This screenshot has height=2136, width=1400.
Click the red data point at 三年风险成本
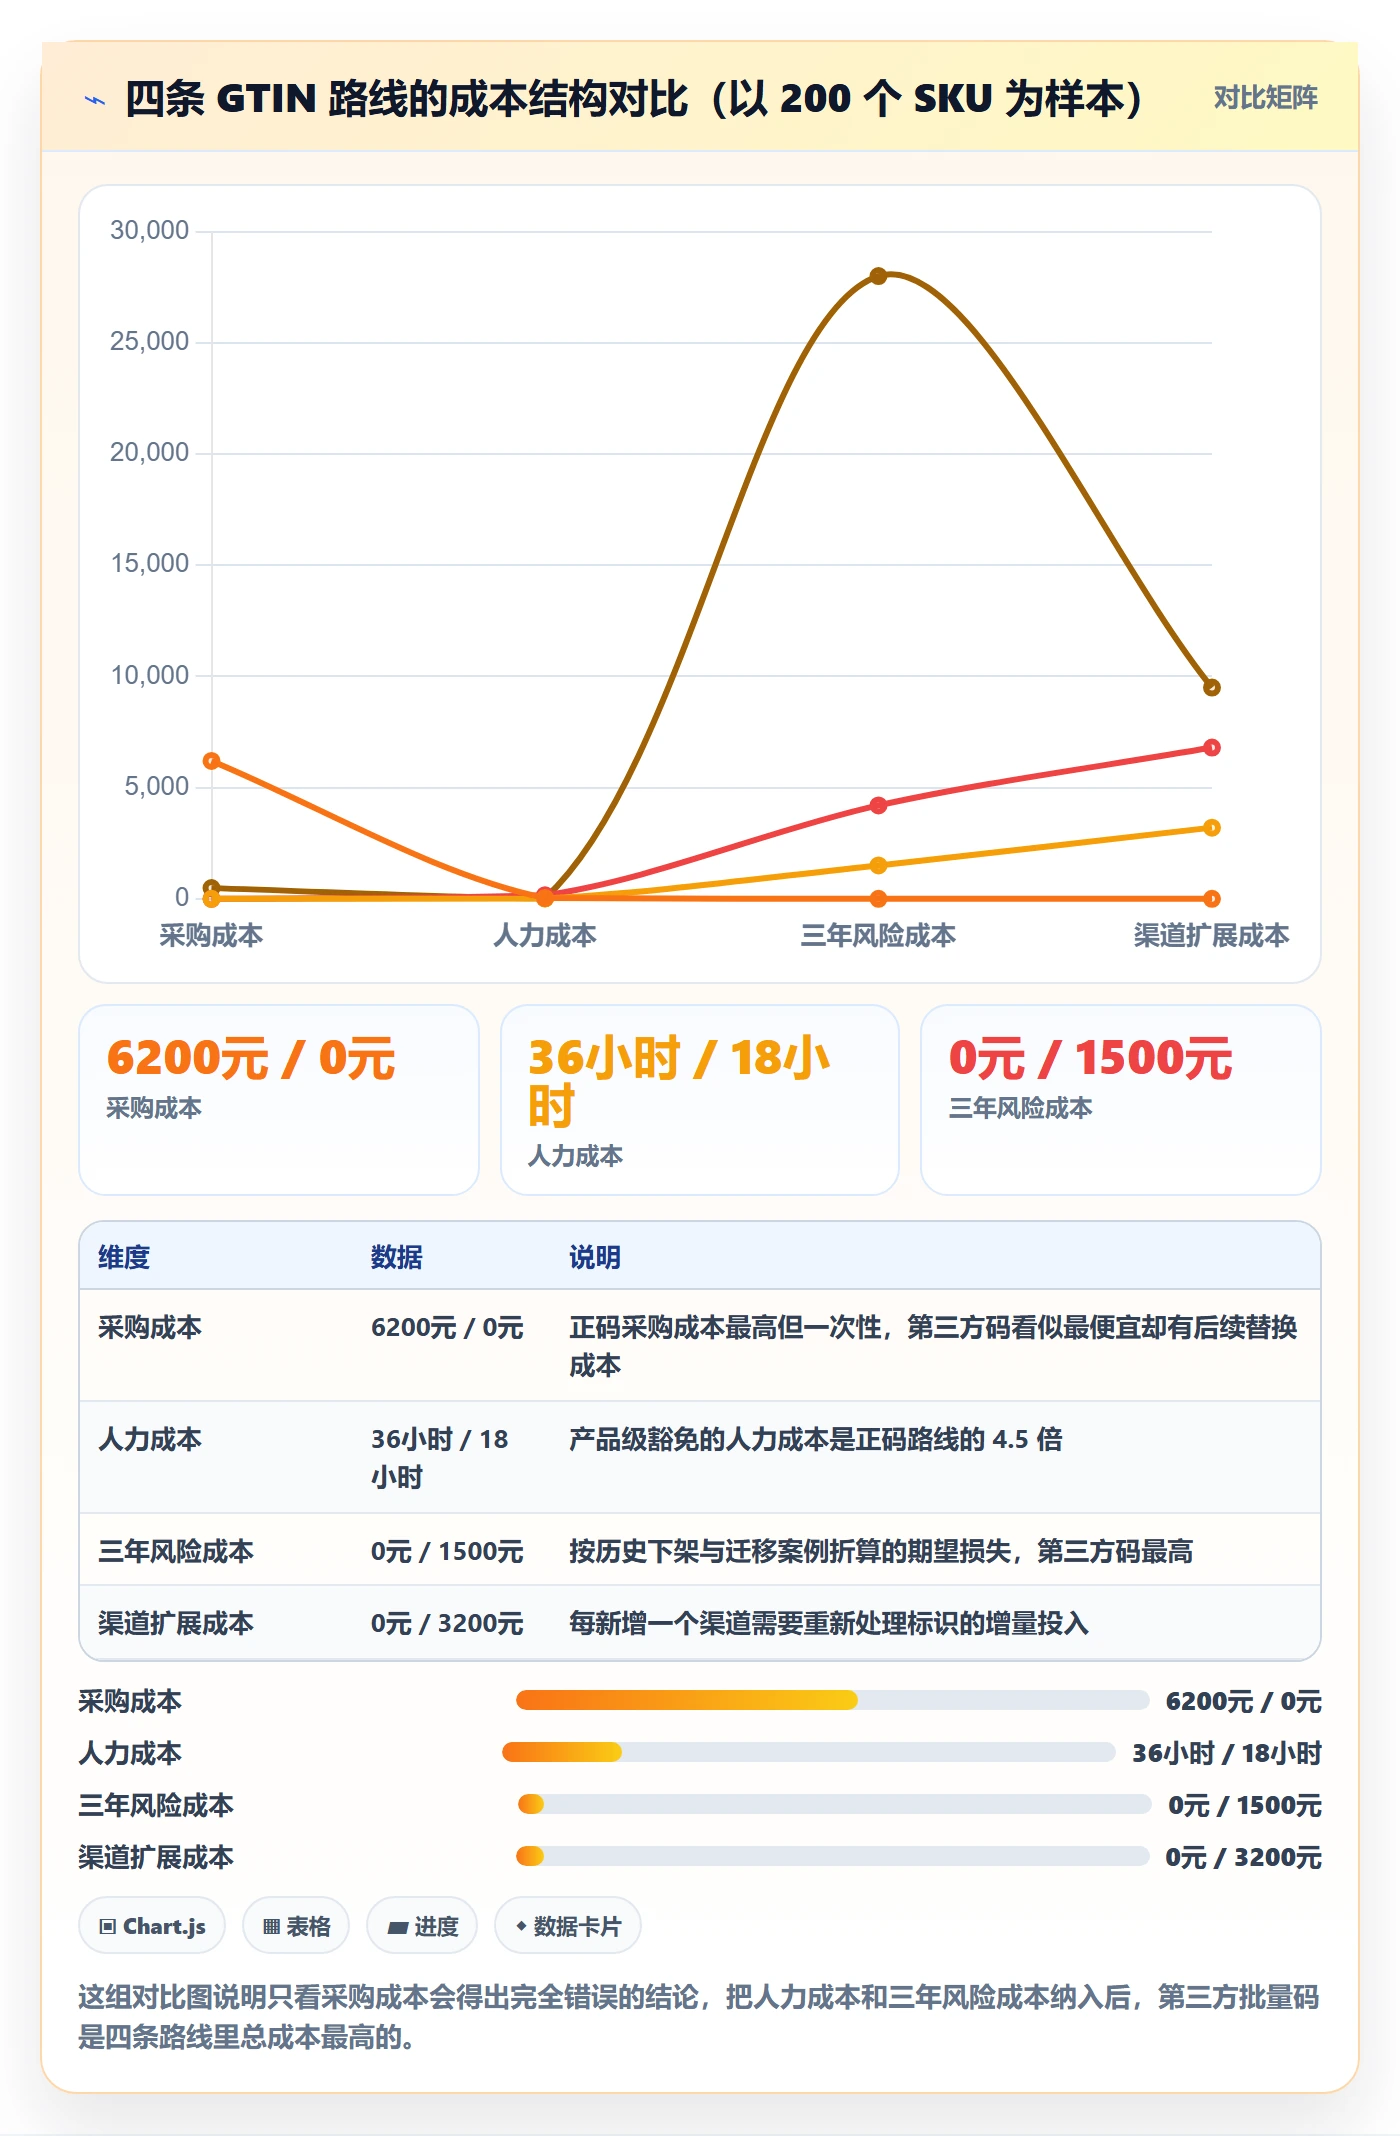pyautogui.click(x=878, y=805)
